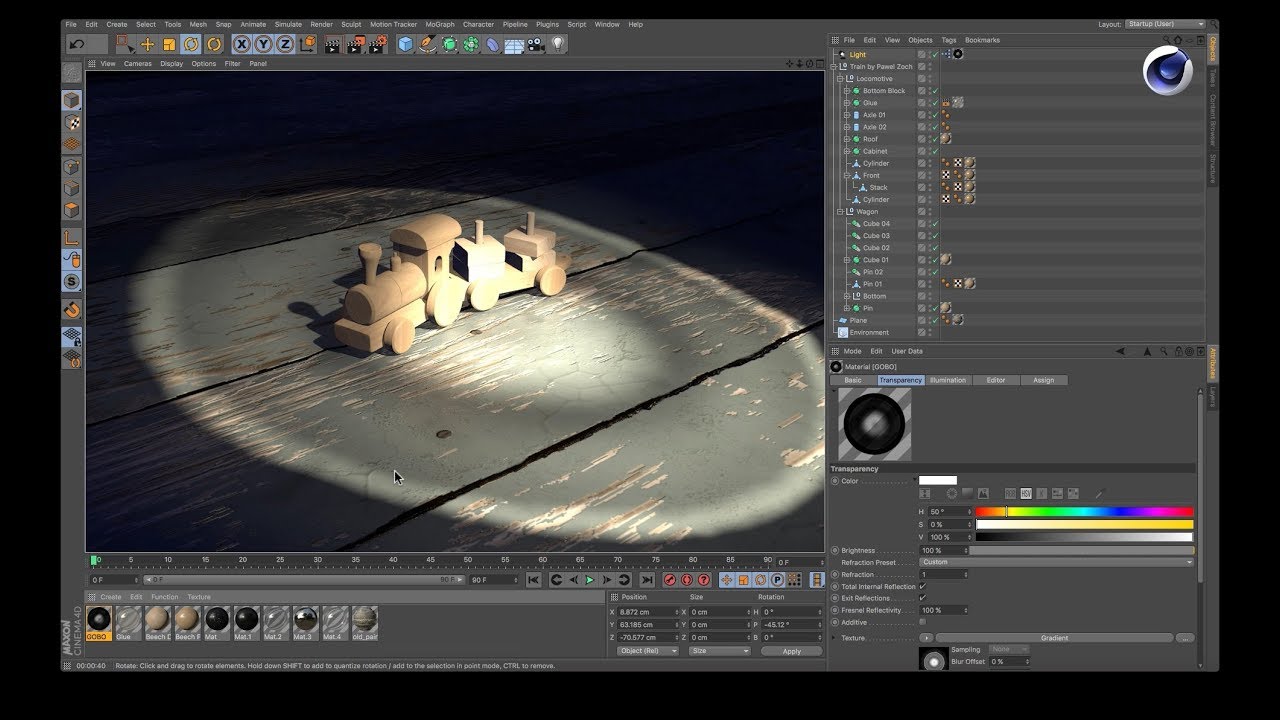Open the Simulate menu
Image resolution: width=1280 pixels, height=720 pixels.
click(288, 24)
